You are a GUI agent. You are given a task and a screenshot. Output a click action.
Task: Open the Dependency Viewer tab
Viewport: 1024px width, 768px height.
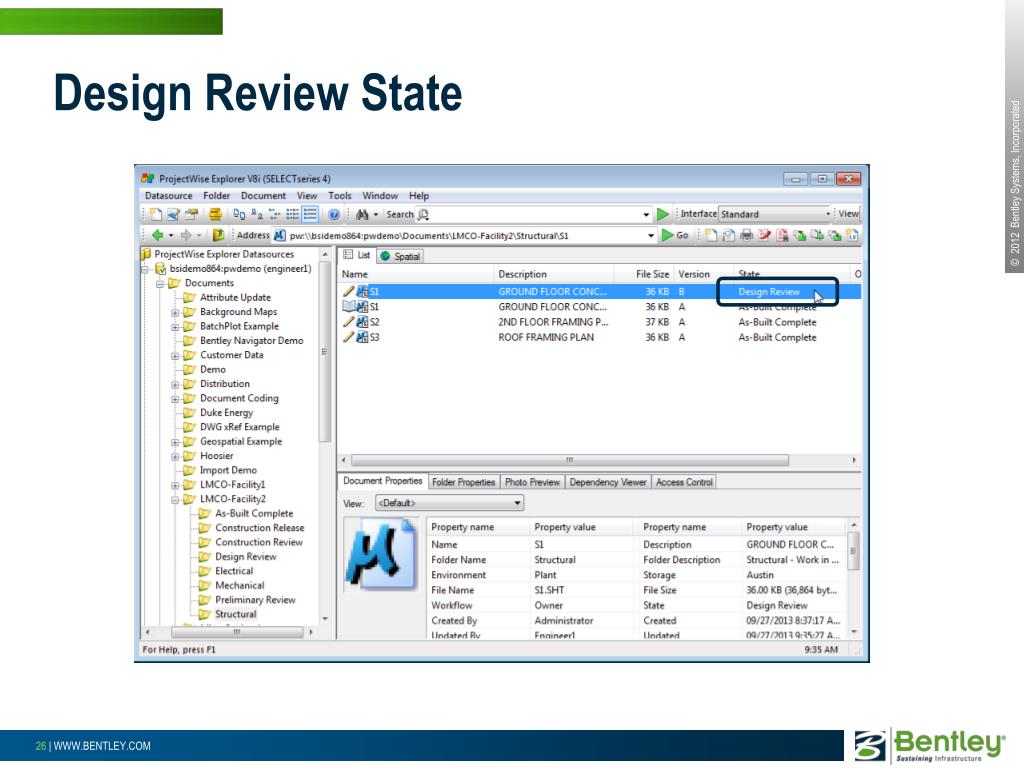pos(607,482)
